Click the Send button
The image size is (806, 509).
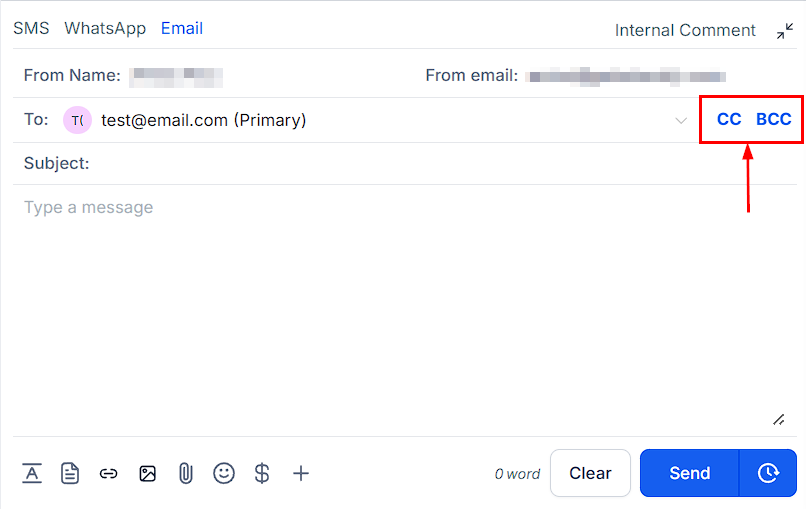coord(689,473)
